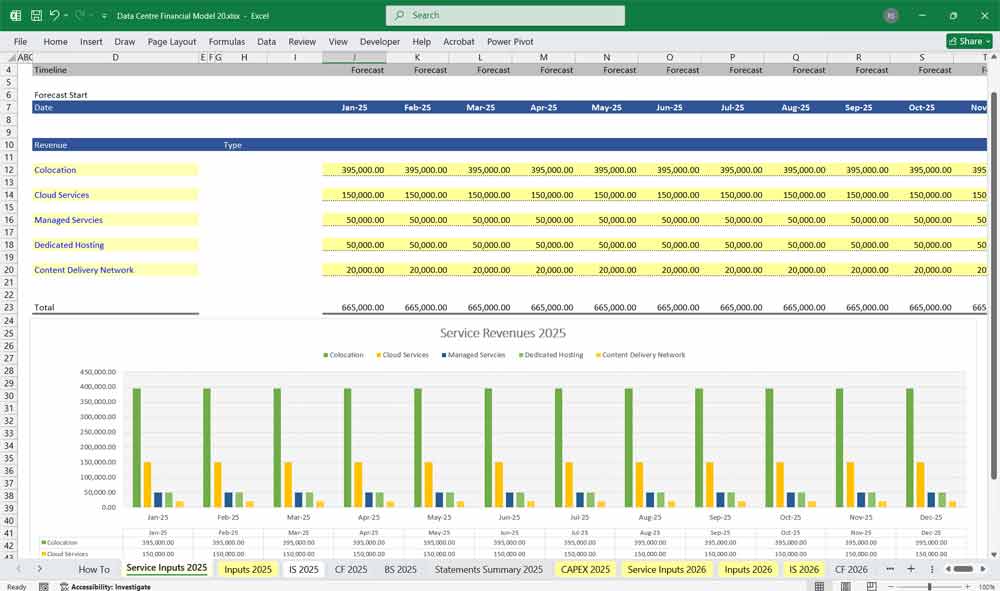Add a new worksheet with the plus icon
The image size is (1000, 591).
pos(913,569)
